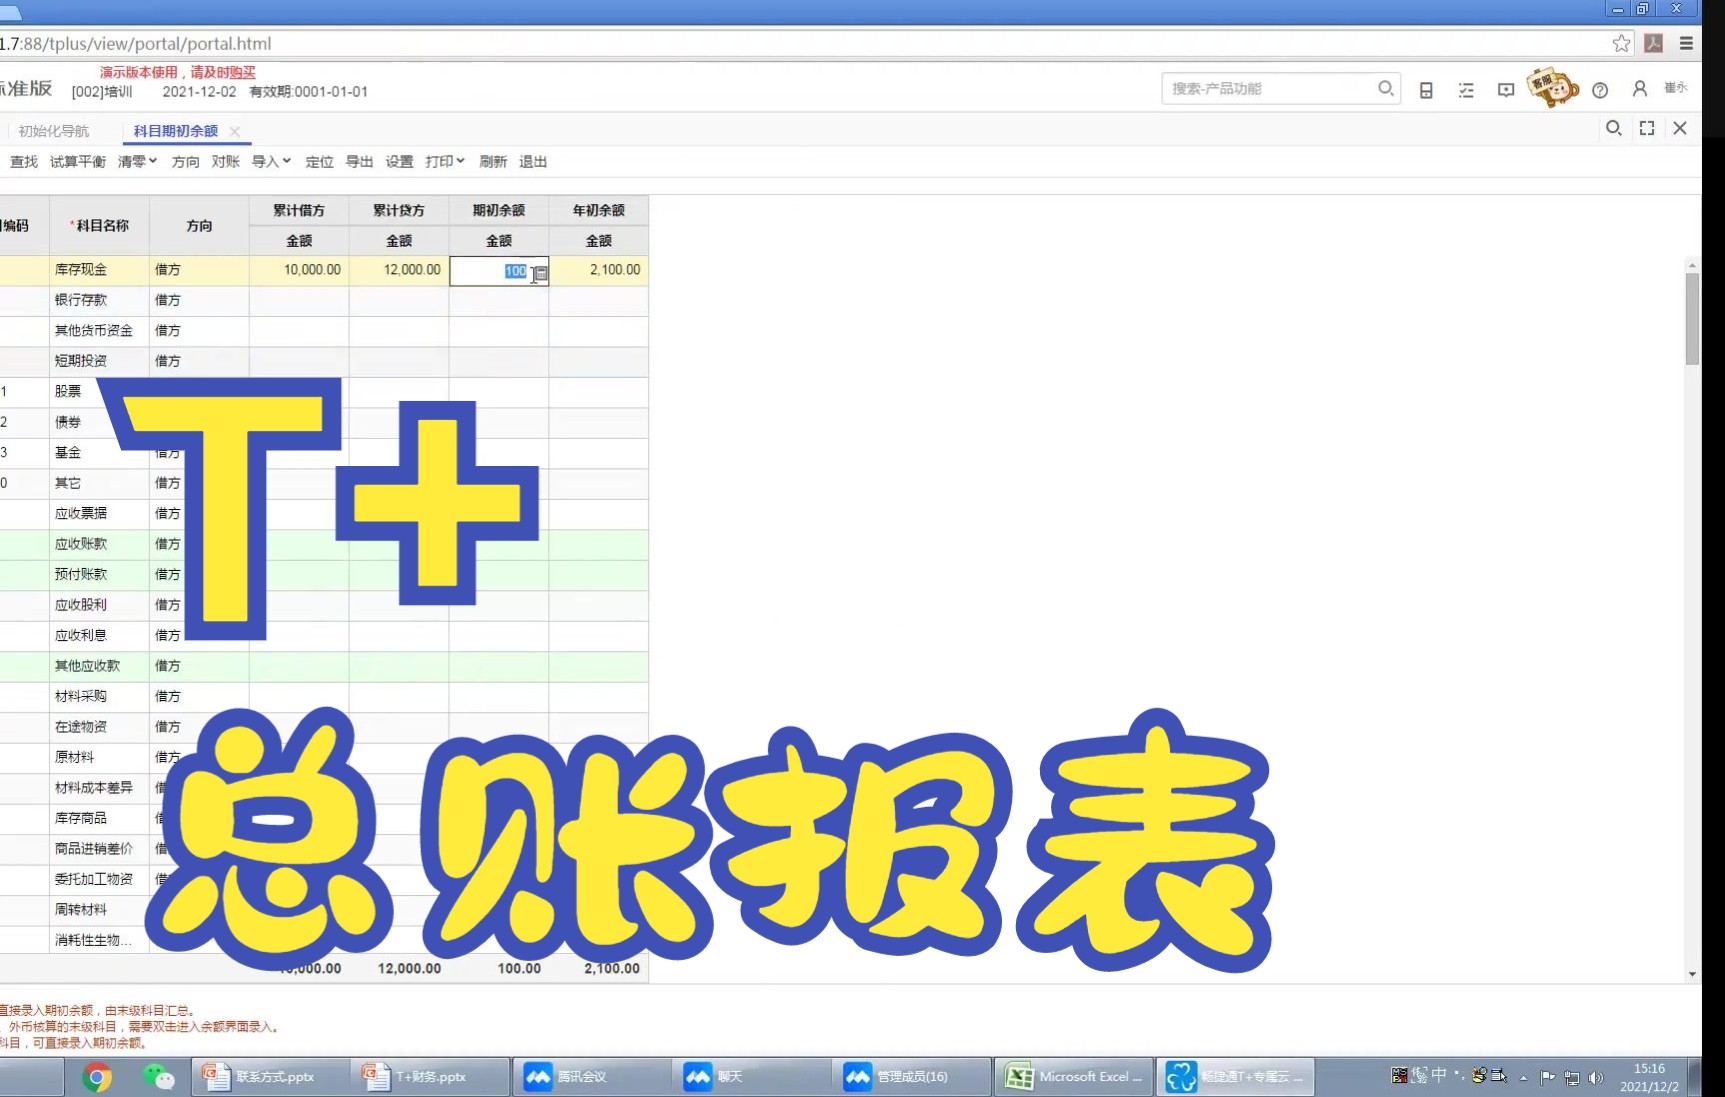Image resolution: width=1725 pixels, height=1097 pixels.
Task: Open the task checklist icon in header
Action: tap(1466, 90)
